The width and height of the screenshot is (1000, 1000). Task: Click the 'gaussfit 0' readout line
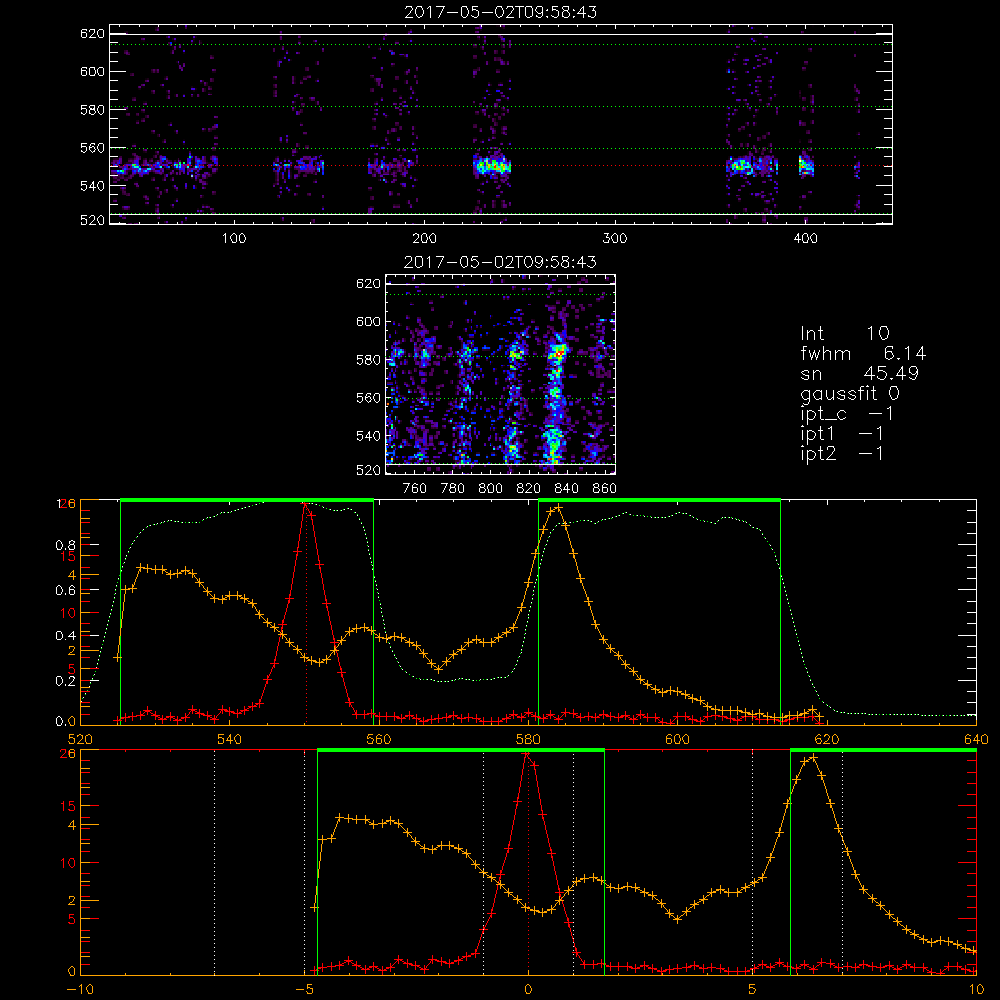(850, 393)
